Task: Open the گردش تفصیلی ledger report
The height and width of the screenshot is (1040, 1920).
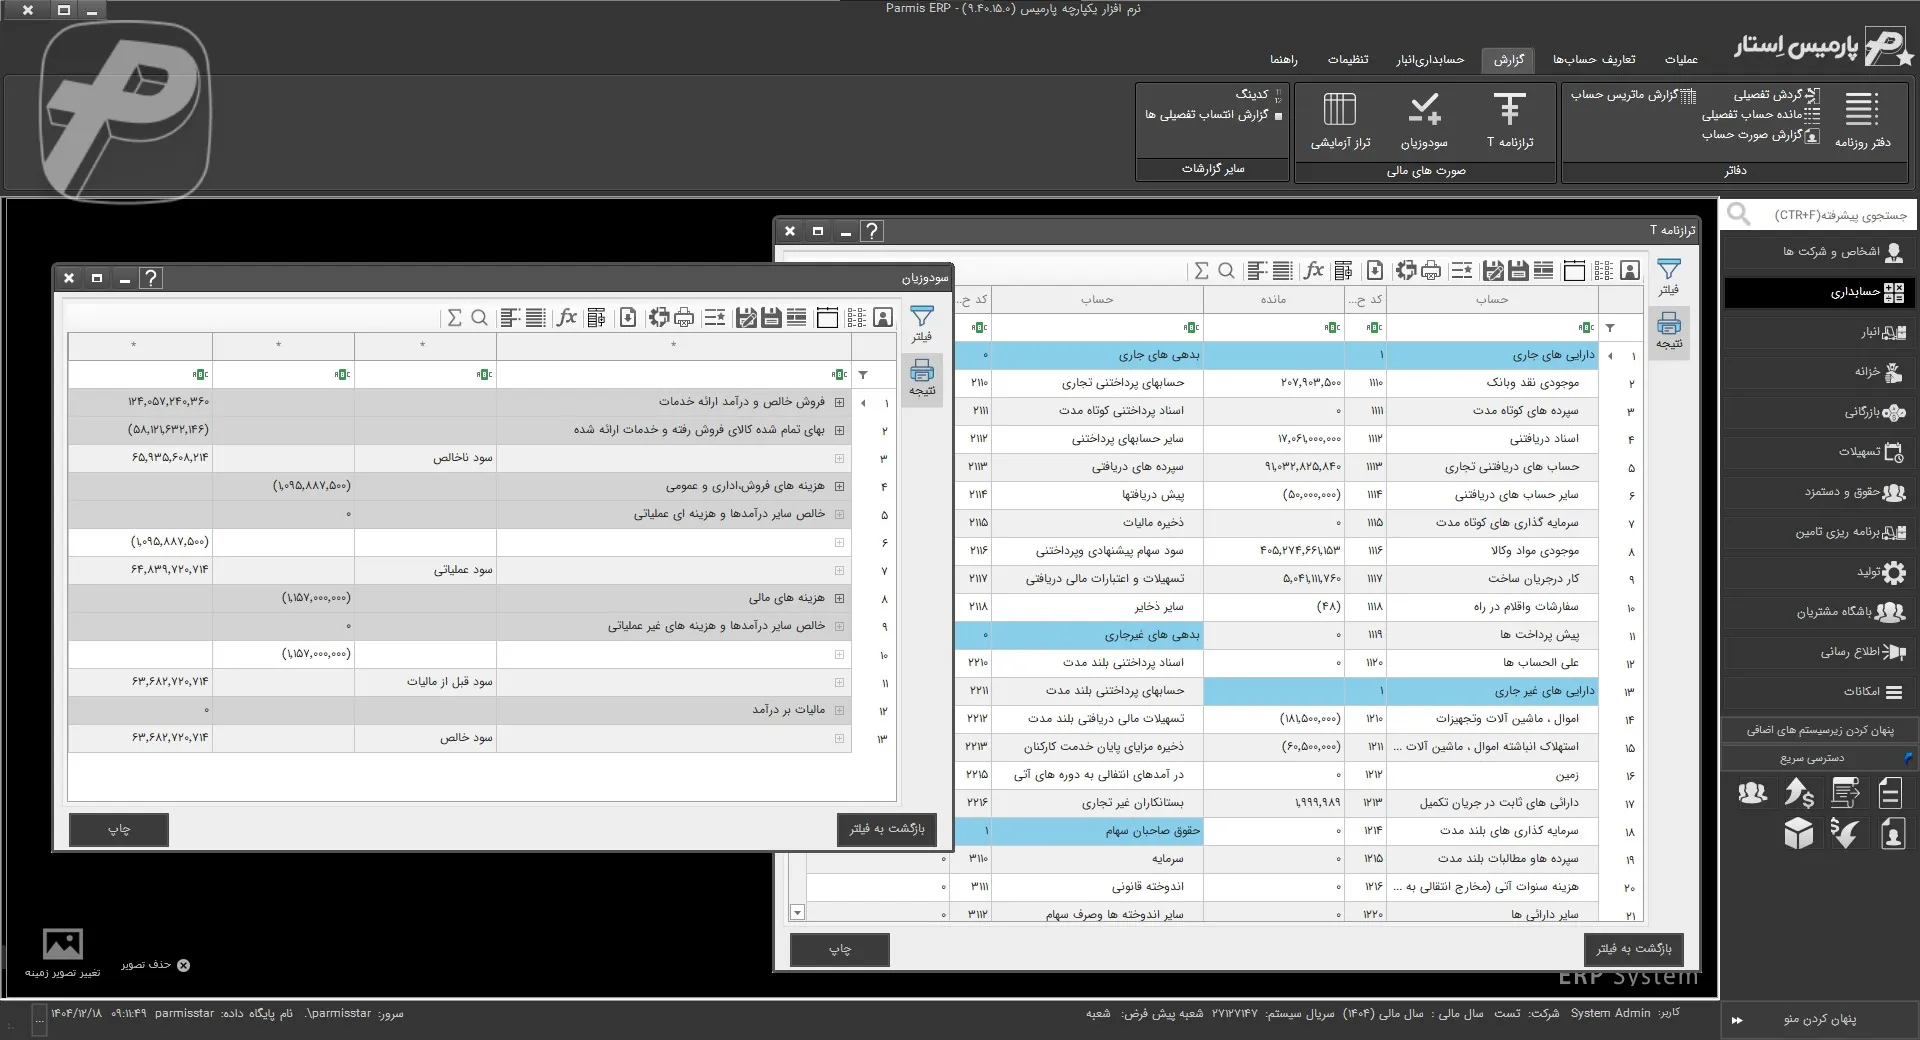Action: click(x=1776, y=95)
